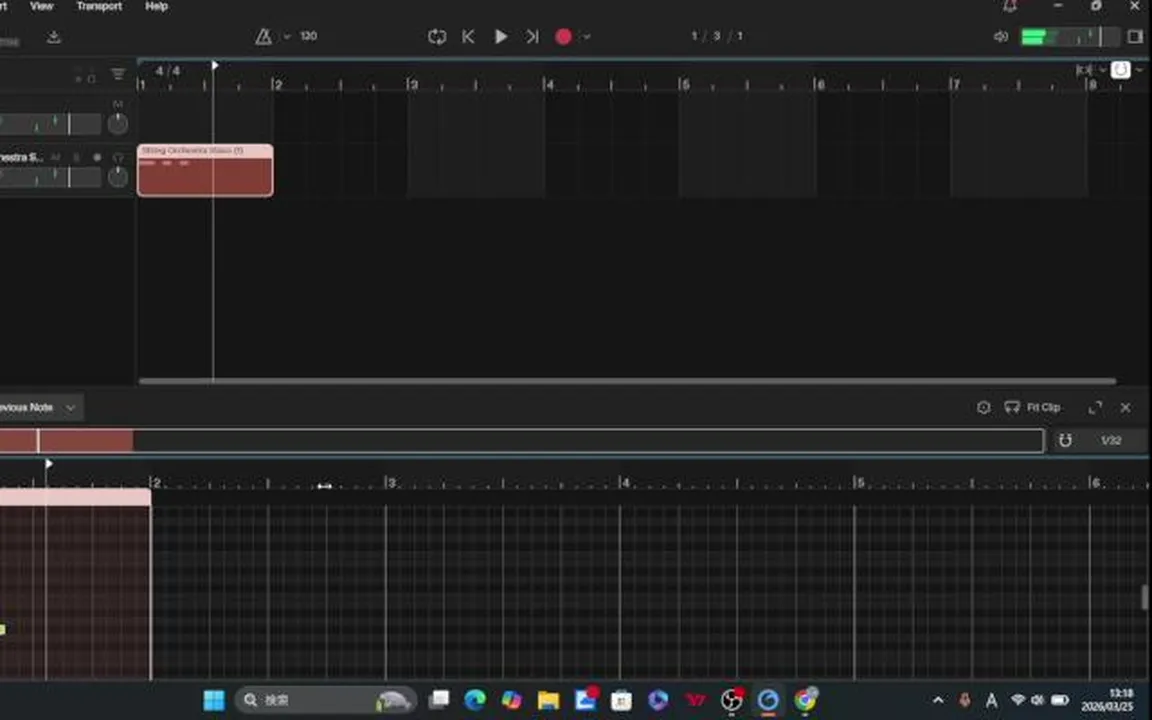The image size is (1152, 720).
Task: Click the editor settings gear-like icon
Action: coord(984,407)
